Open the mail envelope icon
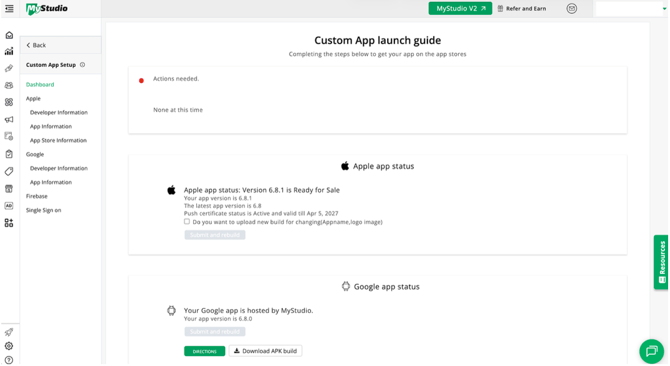This screenshot has width=670, height=366. pos(571,9)
